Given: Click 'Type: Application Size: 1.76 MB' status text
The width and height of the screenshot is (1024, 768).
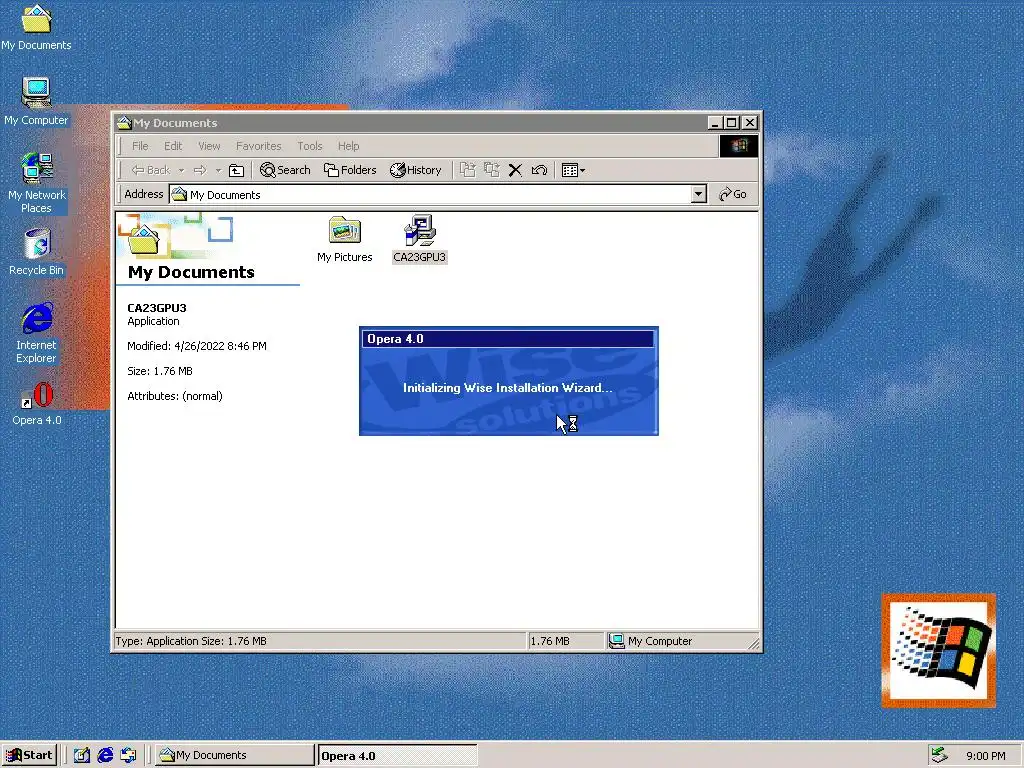Looking at the screenshot, I should click(191, 641).
